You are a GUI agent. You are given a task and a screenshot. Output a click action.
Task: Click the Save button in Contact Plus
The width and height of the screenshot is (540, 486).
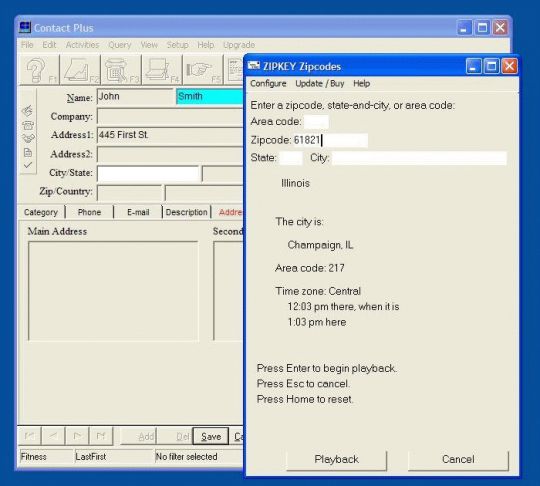tap(211, 436)
